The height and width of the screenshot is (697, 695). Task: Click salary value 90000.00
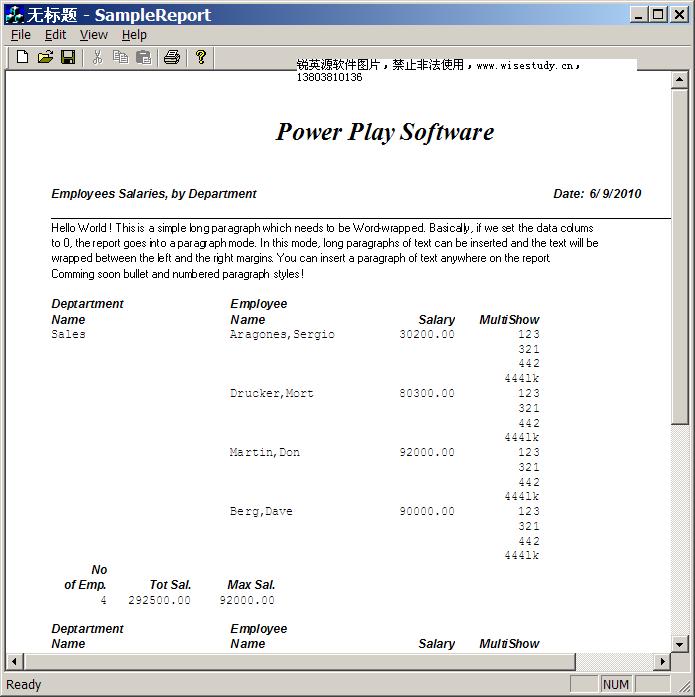click(x=427, y=512)
